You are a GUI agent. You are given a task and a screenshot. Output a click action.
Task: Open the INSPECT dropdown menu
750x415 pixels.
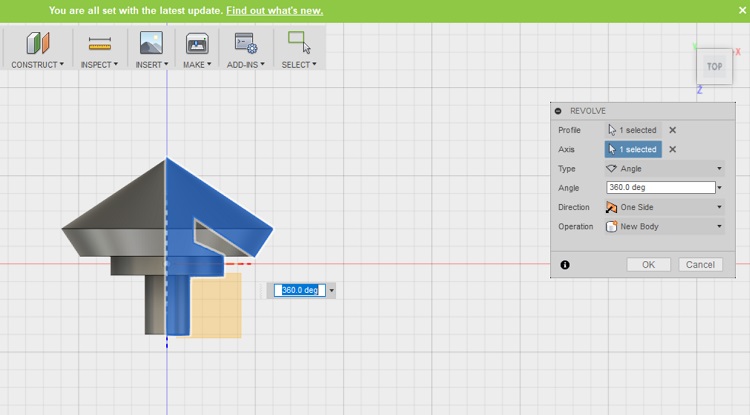pyautogui.click(x=99, y=65)
